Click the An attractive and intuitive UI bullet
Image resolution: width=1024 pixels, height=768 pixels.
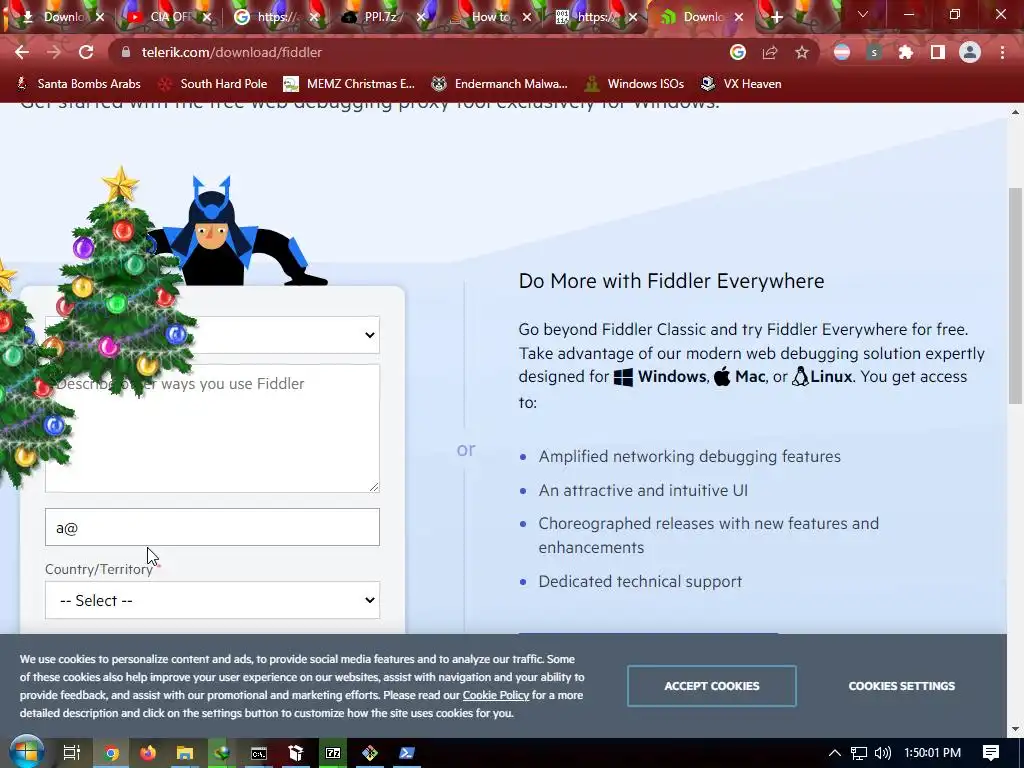click(643, 490)
